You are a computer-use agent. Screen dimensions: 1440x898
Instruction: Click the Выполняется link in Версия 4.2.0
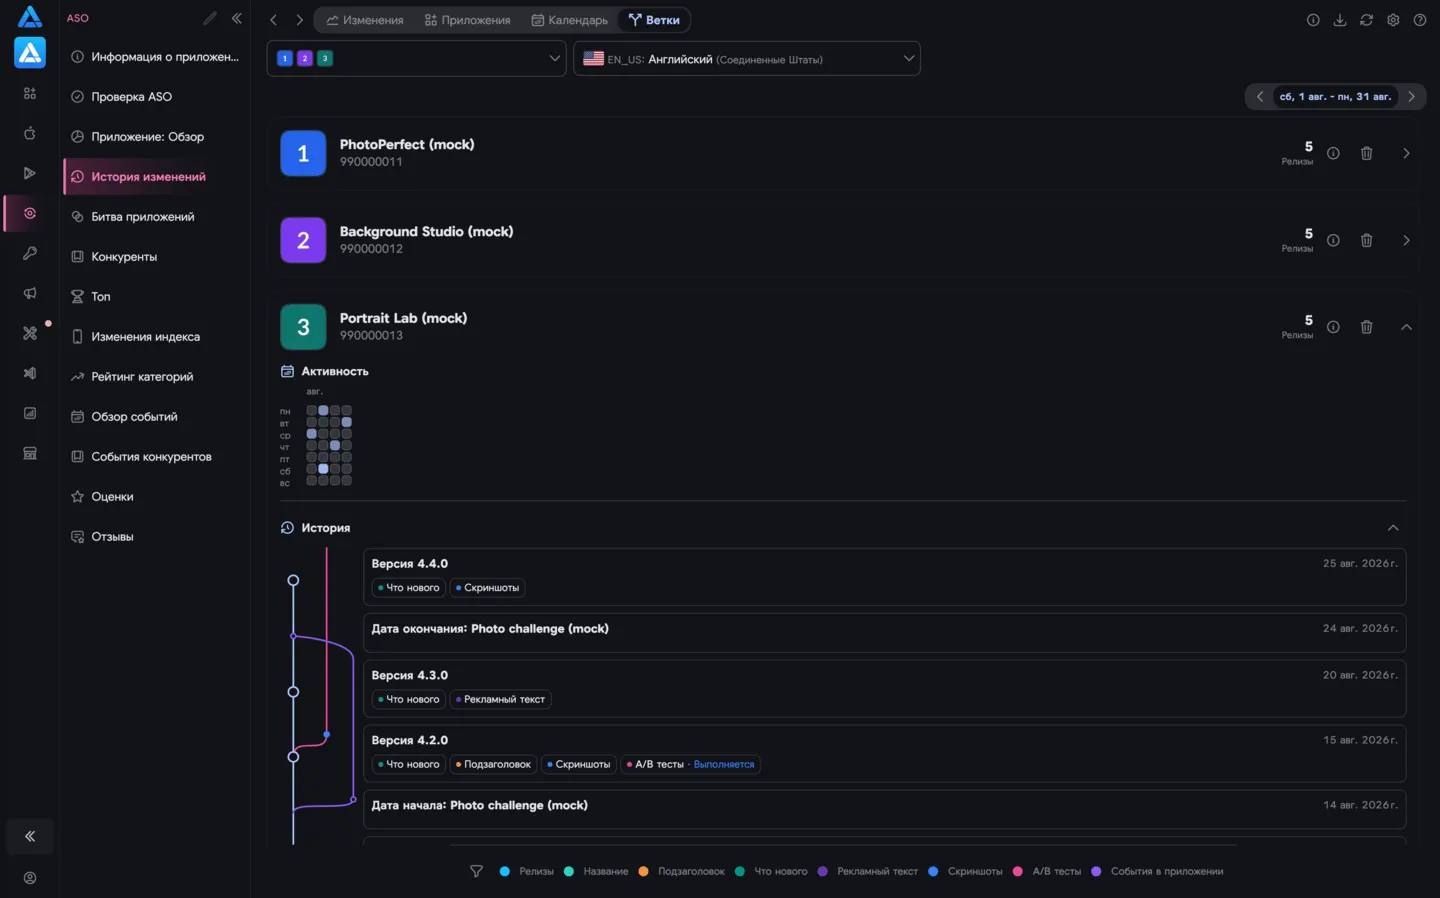coord(724,764)
